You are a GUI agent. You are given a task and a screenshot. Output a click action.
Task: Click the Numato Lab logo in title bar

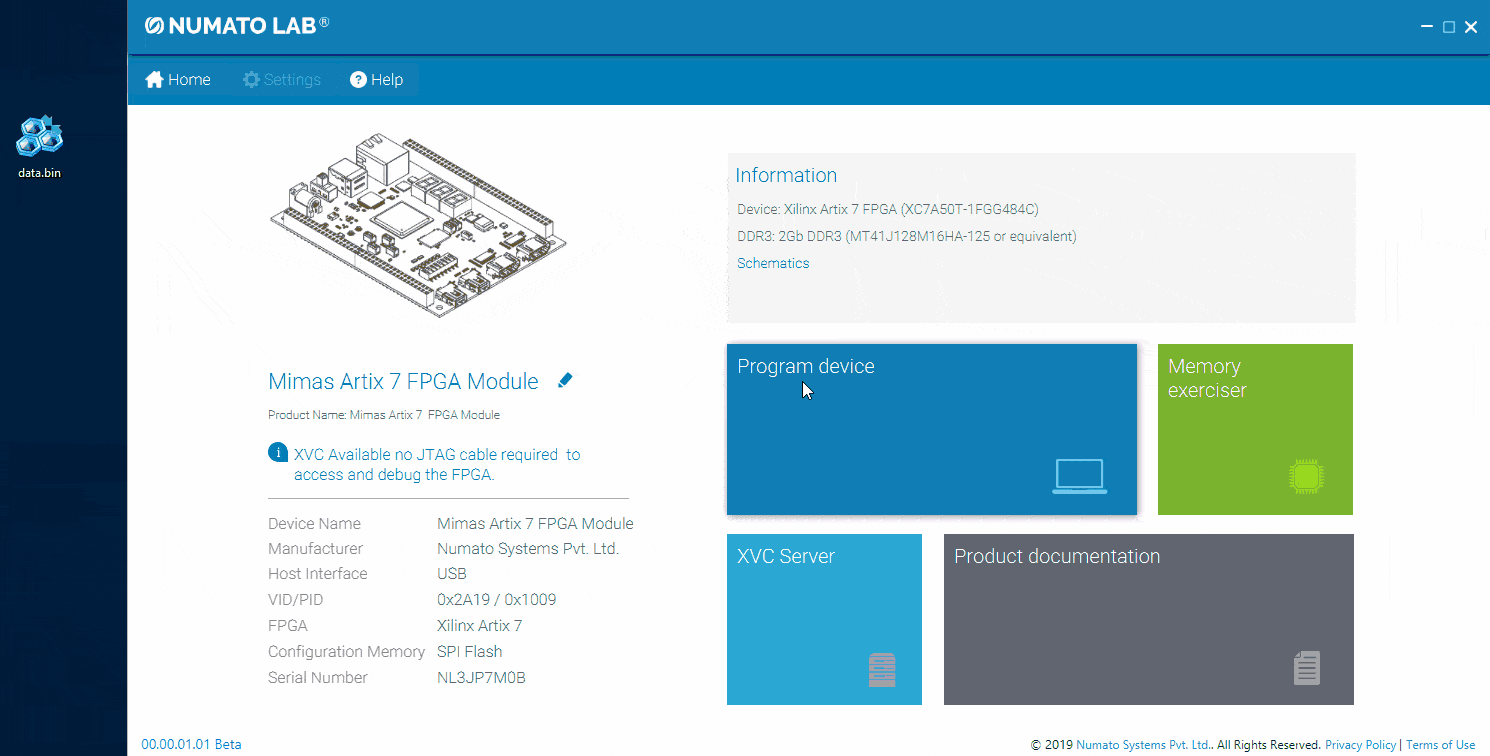tap(236, 26)
